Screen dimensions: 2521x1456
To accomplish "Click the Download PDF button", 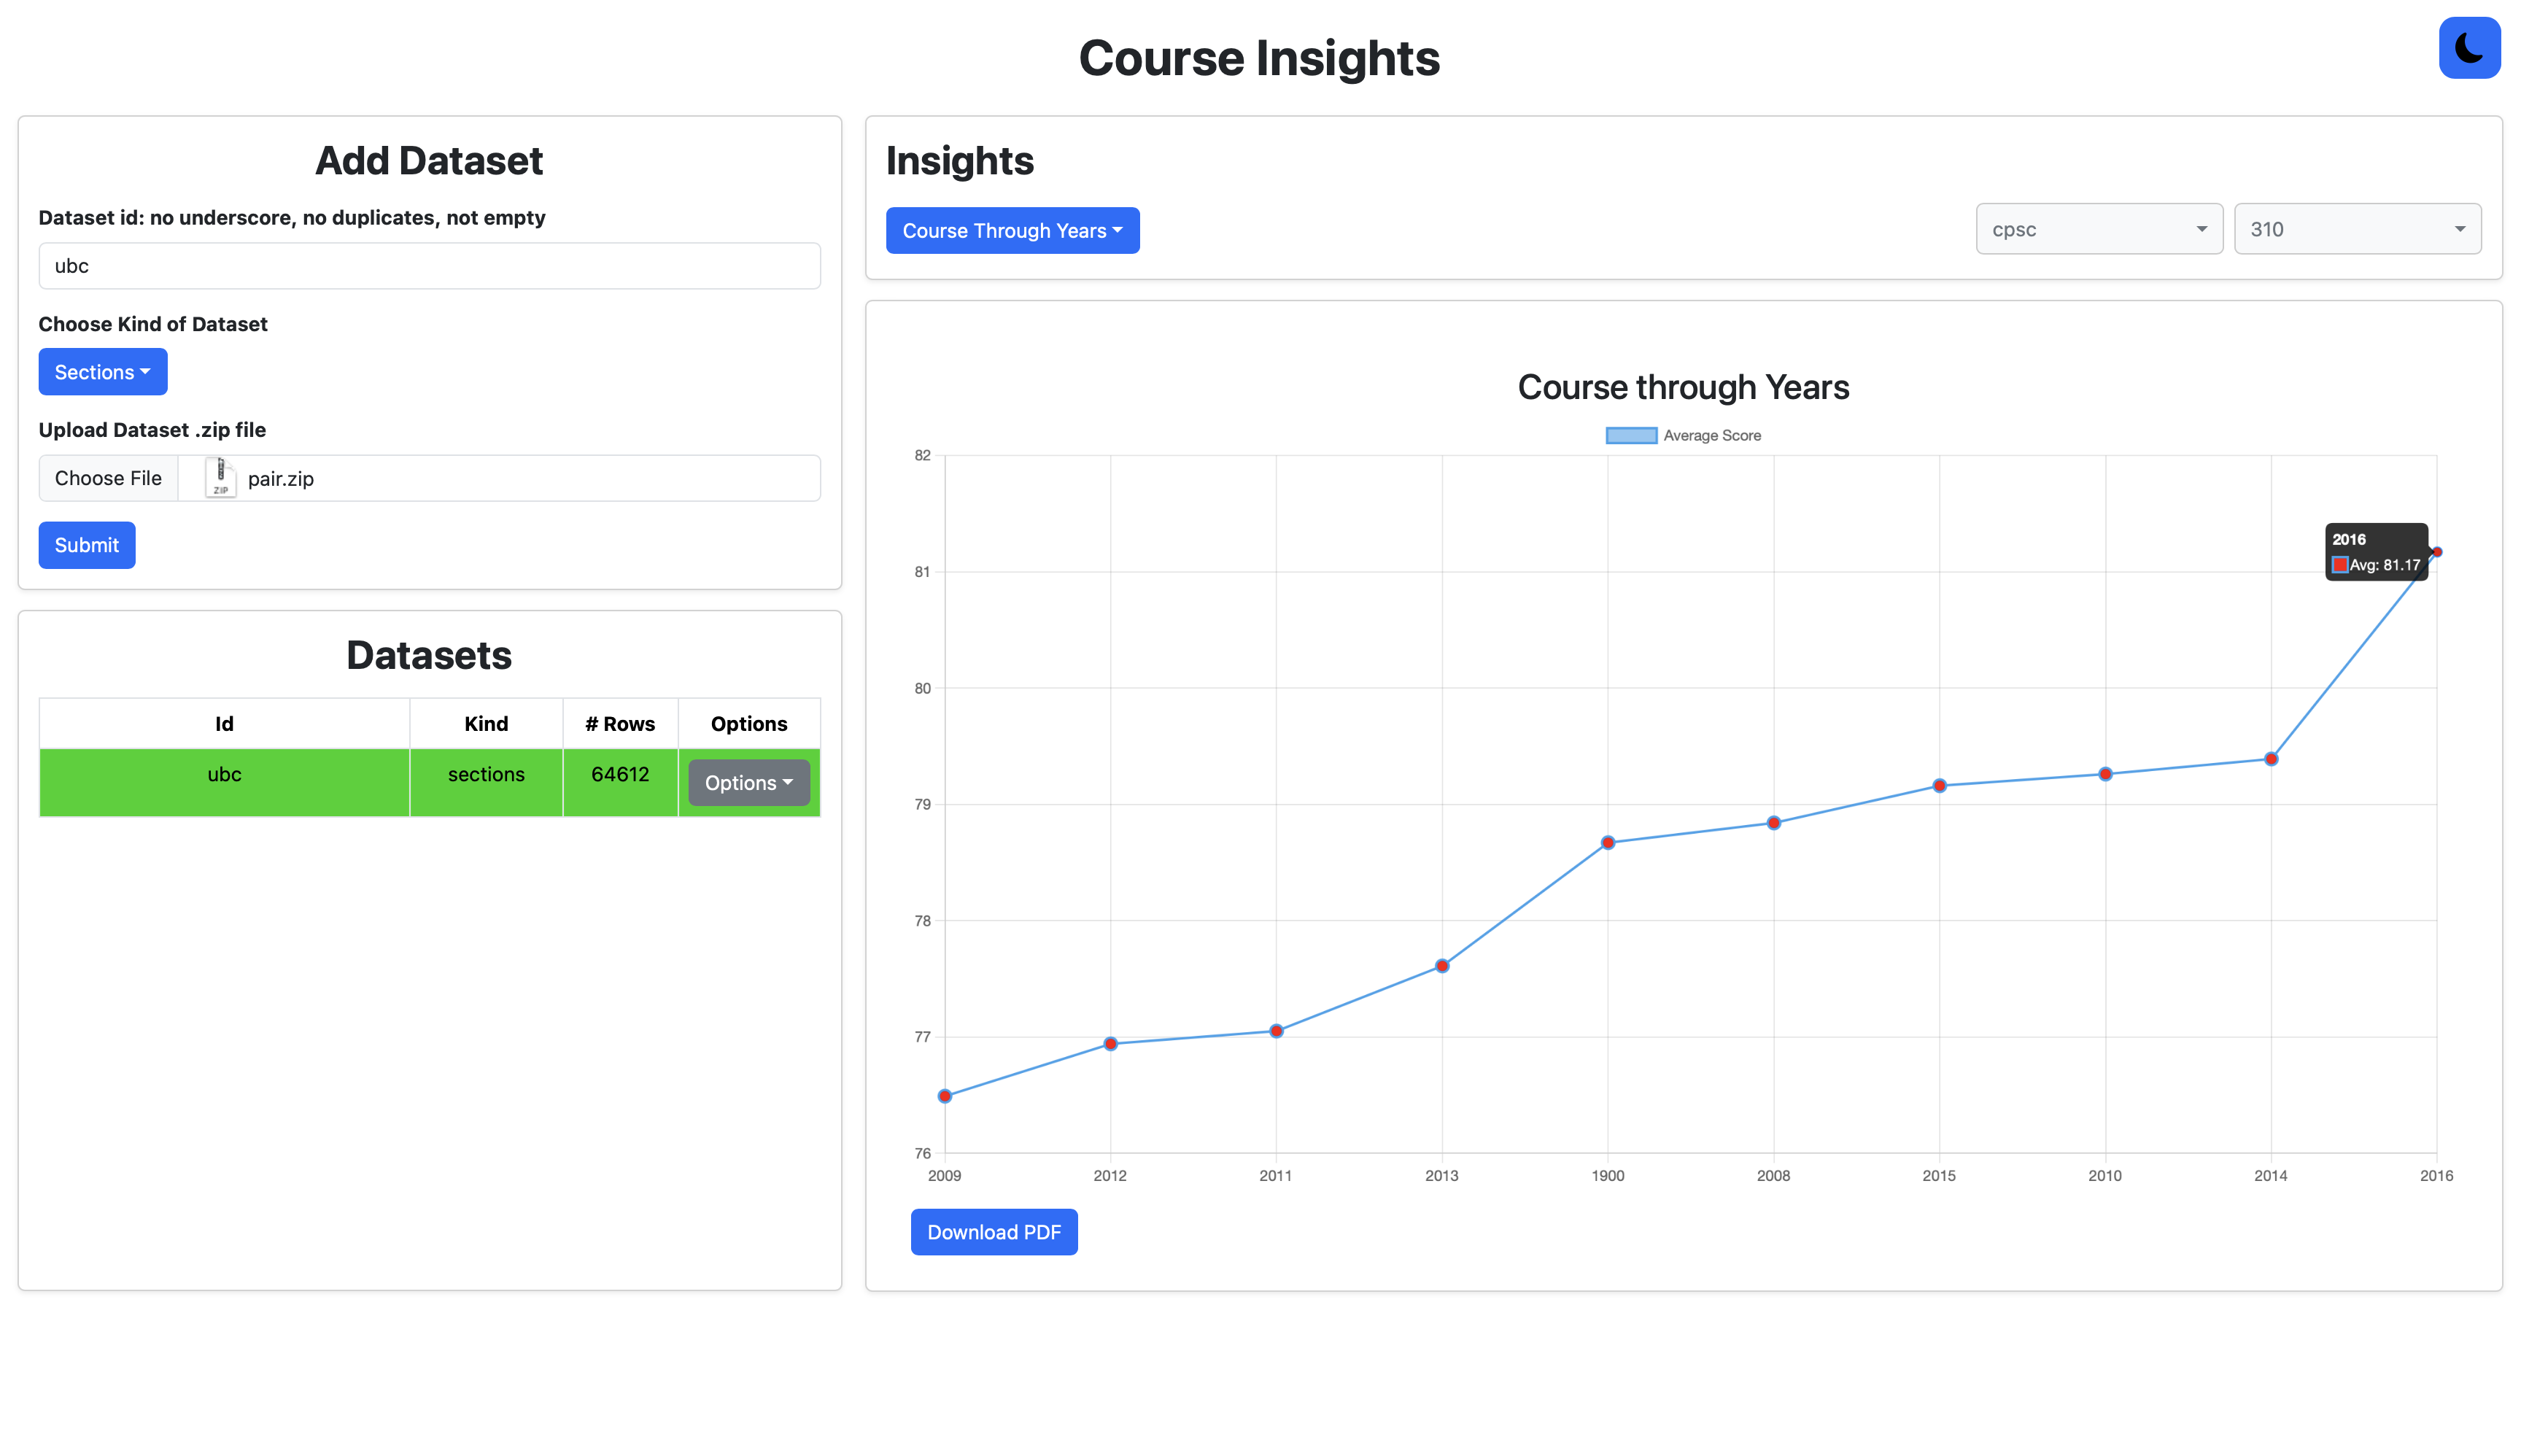I will (x=993, y=1232).
